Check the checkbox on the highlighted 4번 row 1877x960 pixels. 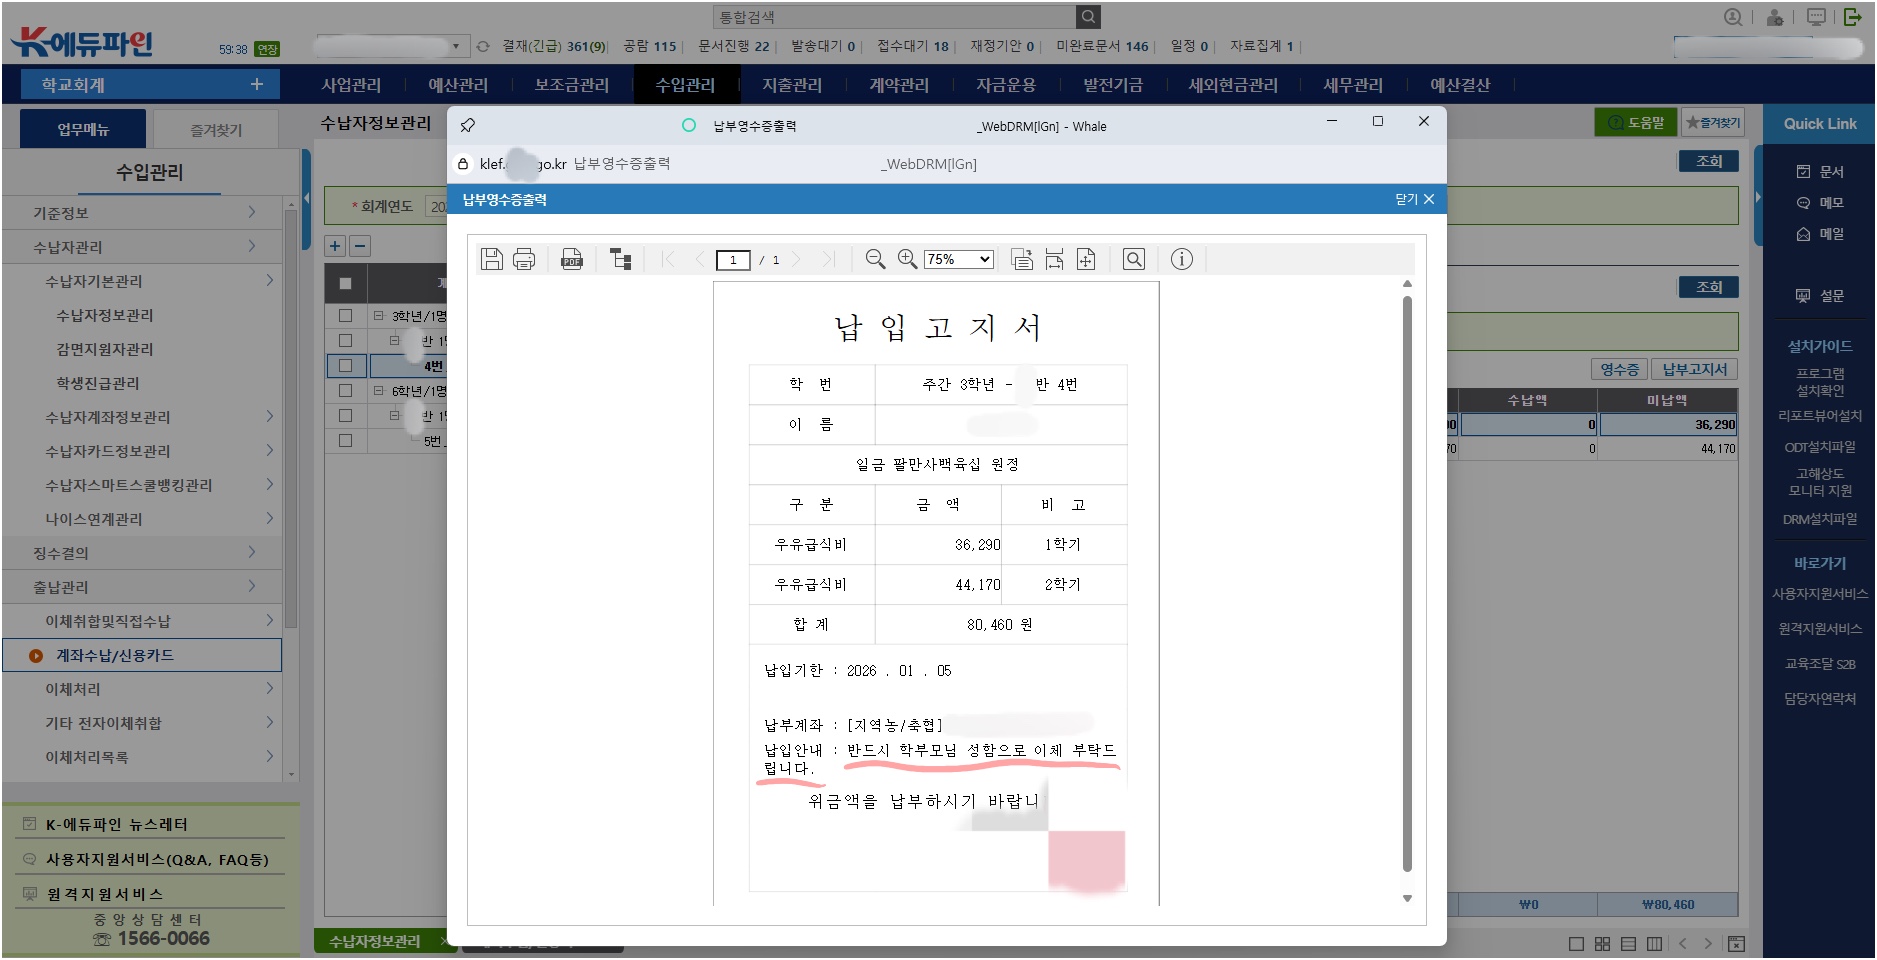click(x=347, y=366)
